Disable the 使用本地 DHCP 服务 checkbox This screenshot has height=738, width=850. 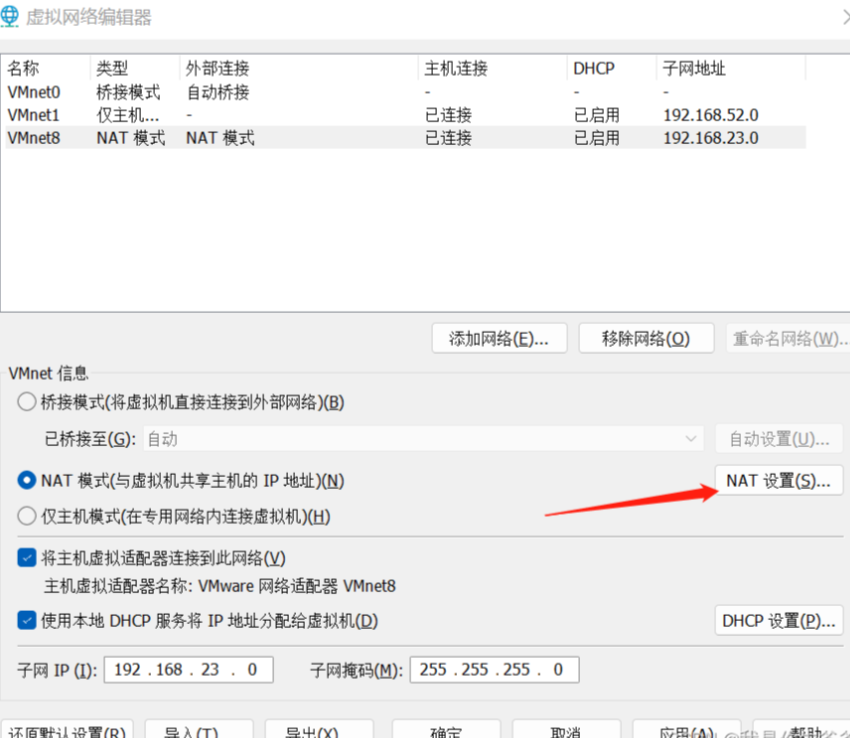point(25,621)
